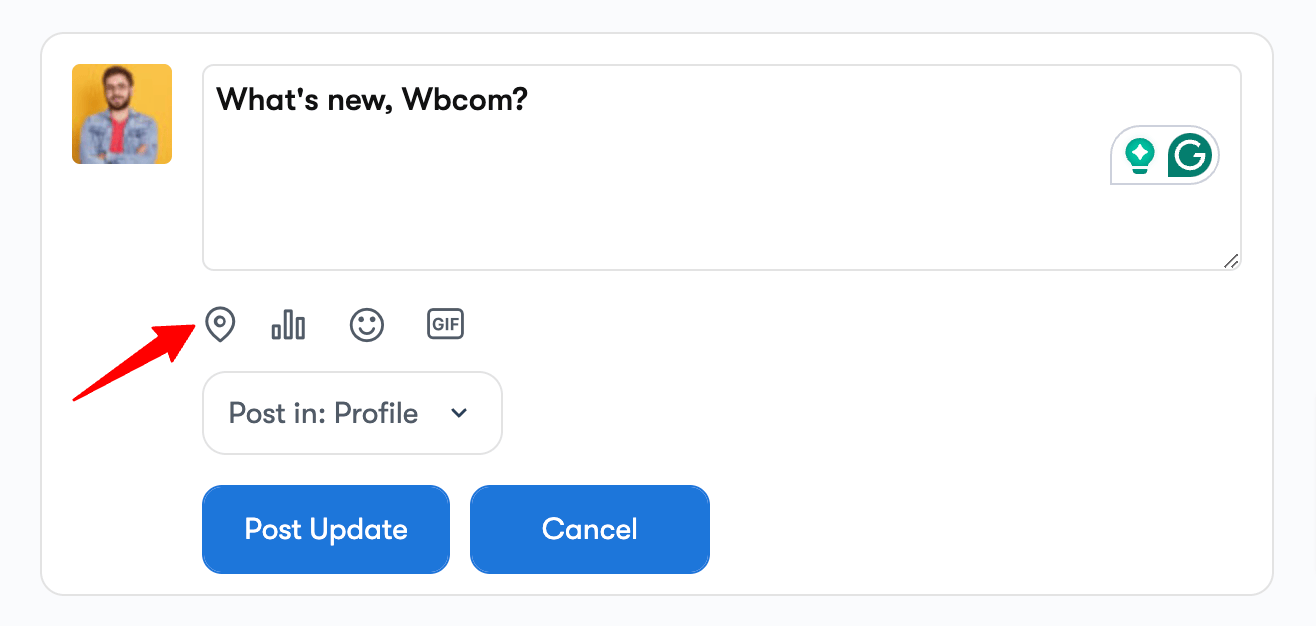
Task: Create a poll for this update
Action: 288,324
